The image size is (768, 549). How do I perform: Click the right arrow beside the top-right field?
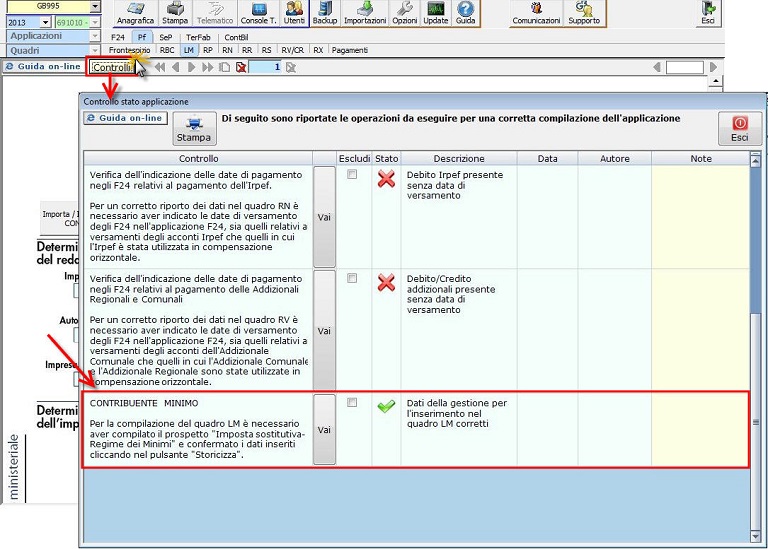(713, 67)
